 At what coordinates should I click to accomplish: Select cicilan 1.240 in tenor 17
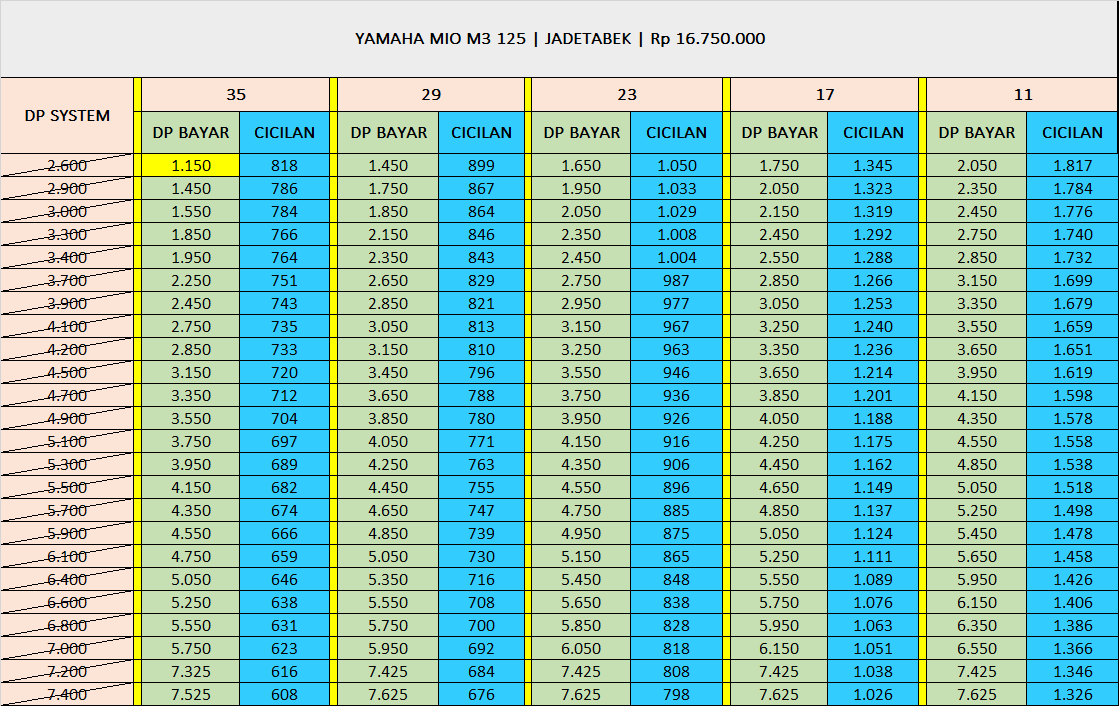[873, 326]
